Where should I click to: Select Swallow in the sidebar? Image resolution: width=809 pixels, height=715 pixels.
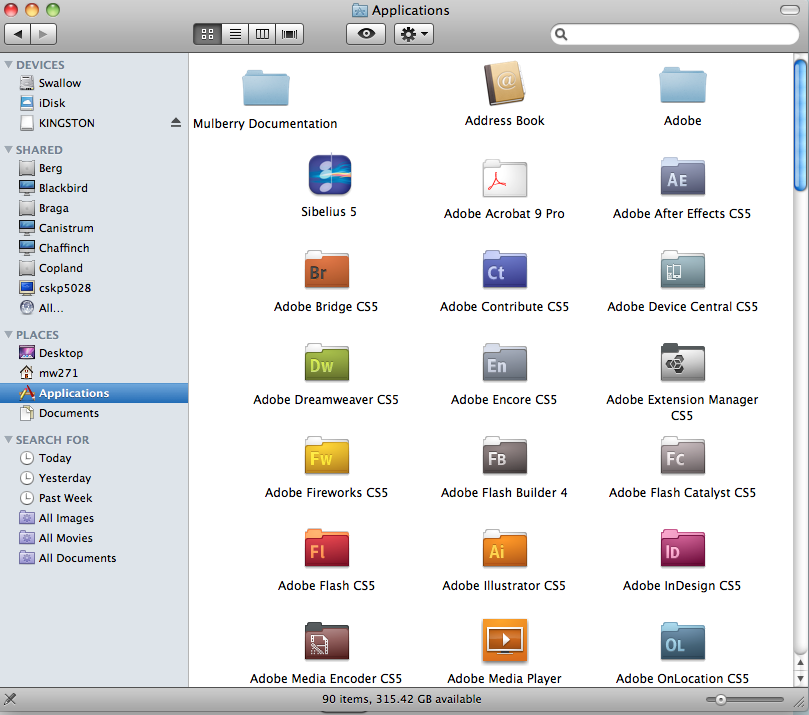[x=94, y=83]
